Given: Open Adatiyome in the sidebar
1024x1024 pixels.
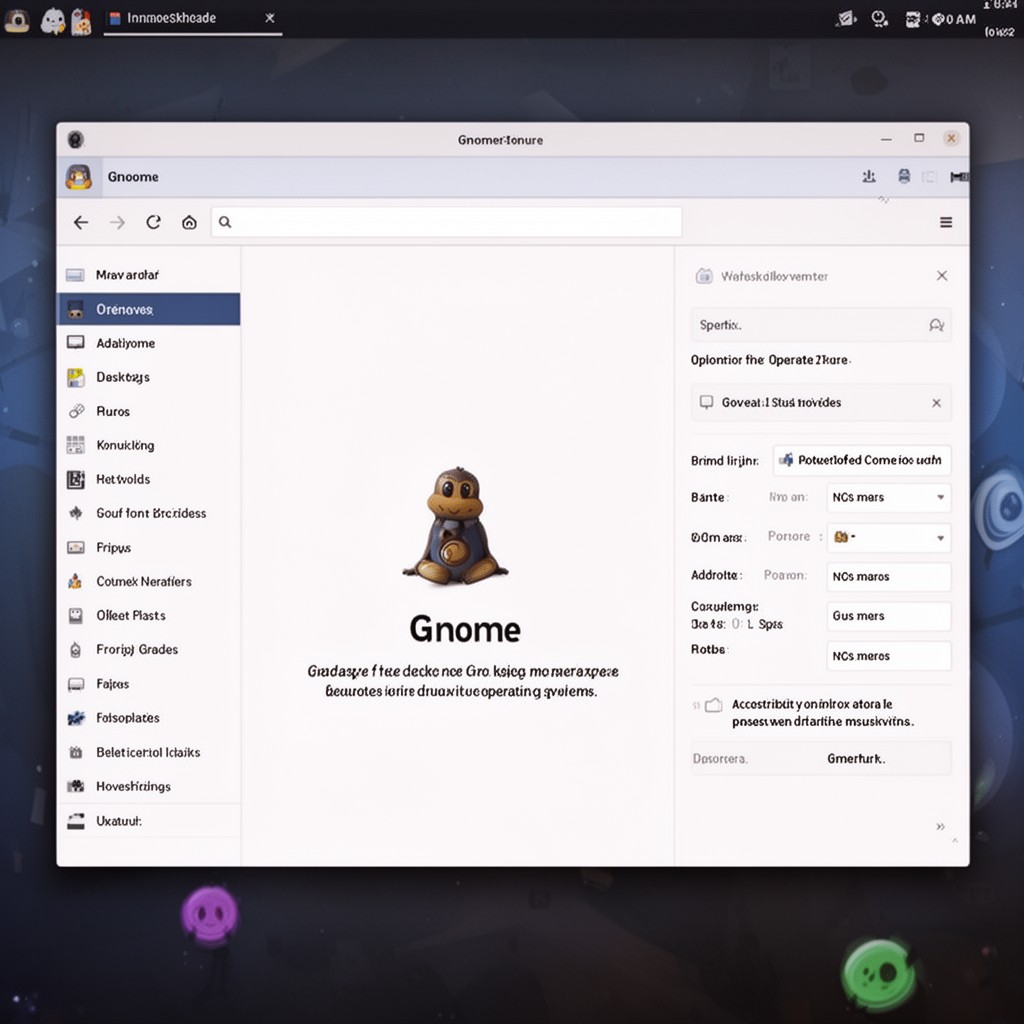Looking at the screenshot, I should coord(149,343).
